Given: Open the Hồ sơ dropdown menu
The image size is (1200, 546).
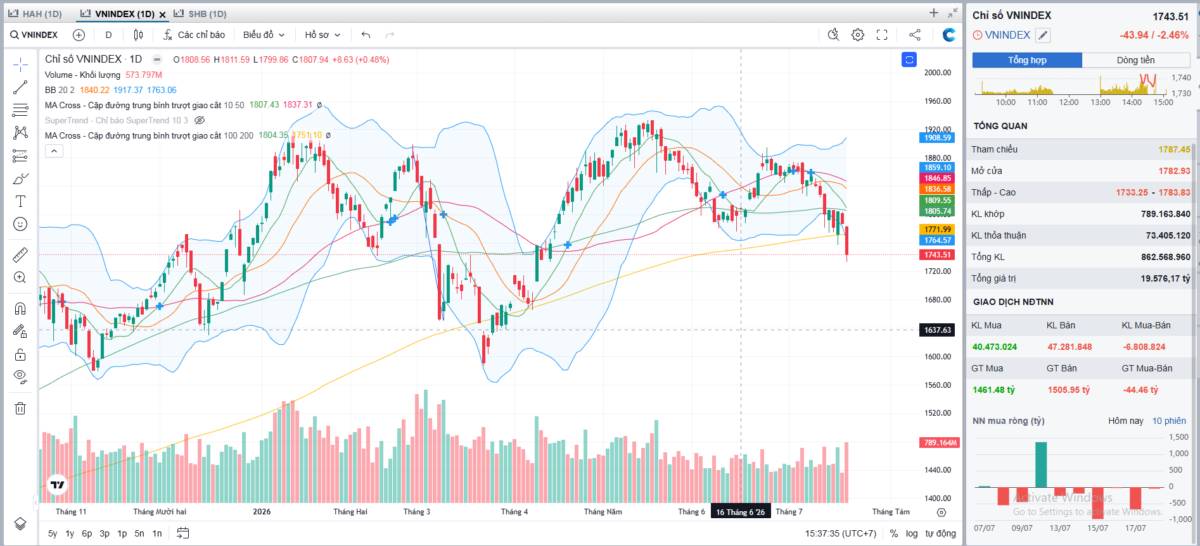Looking at the screenshot, I should 322,34.
